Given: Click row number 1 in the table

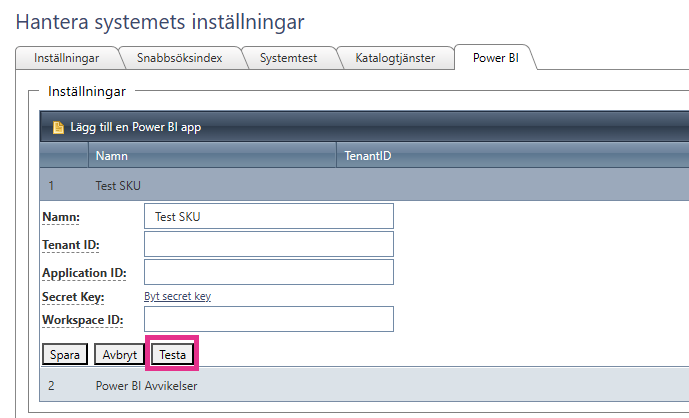Looking at the screenshot, I should coord(51,185).
